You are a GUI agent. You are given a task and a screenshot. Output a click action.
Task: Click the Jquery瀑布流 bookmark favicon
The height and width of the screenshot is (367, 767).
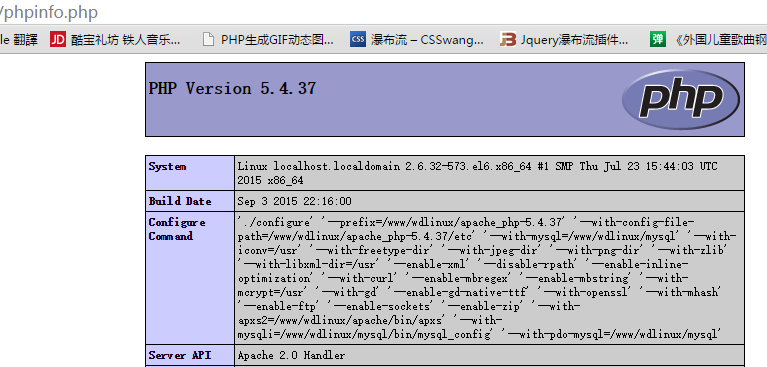[508, 40]
